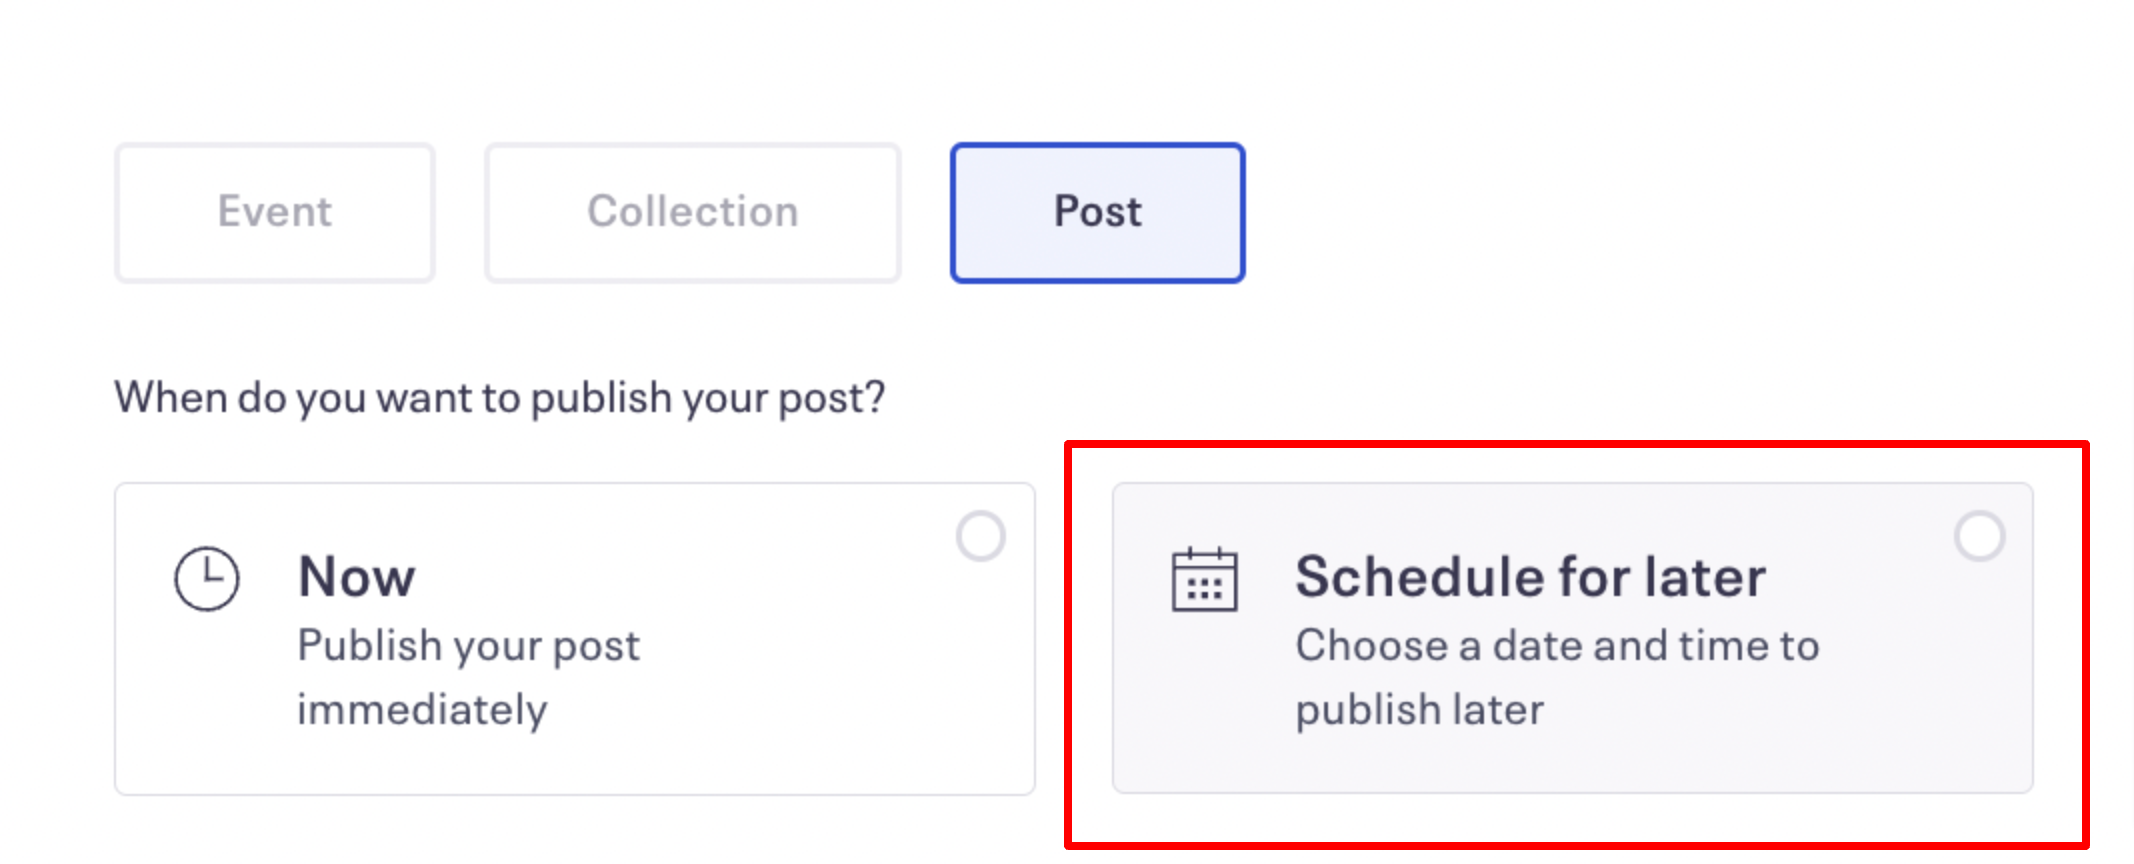The width and height of the screenshot is (2134, 864).
Task: Select the Schedule for later radio button
Action: pyautogui.click(x=1979, y=536)
